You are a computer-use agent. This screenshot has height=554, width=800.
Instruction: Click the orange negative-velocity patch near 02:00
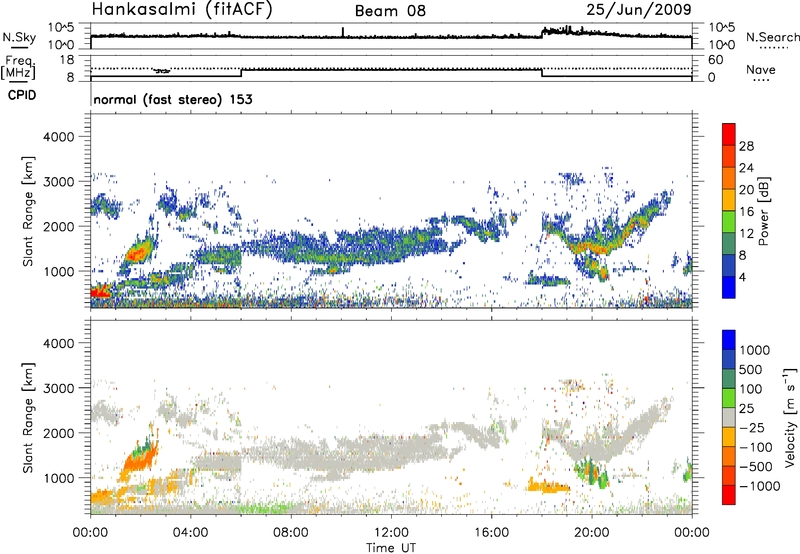(140, 457)
